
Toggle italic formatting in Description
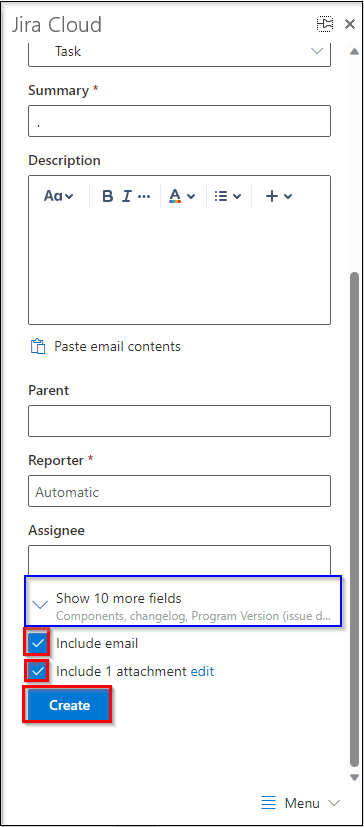[x=126, y=196]
